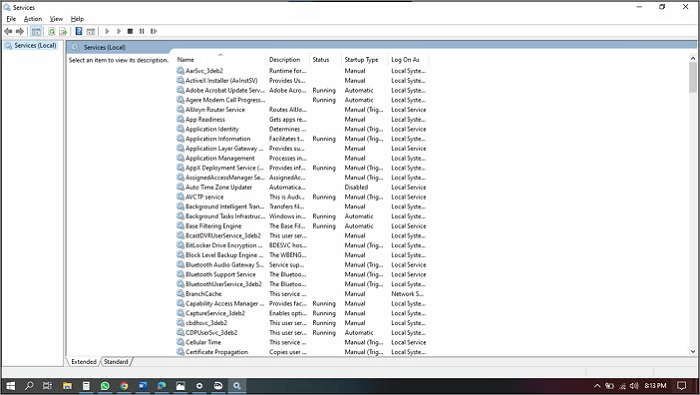Click the Forward arrow in the toolbar
The height and width of the screenshot is (395, 700).
[20, 31]
